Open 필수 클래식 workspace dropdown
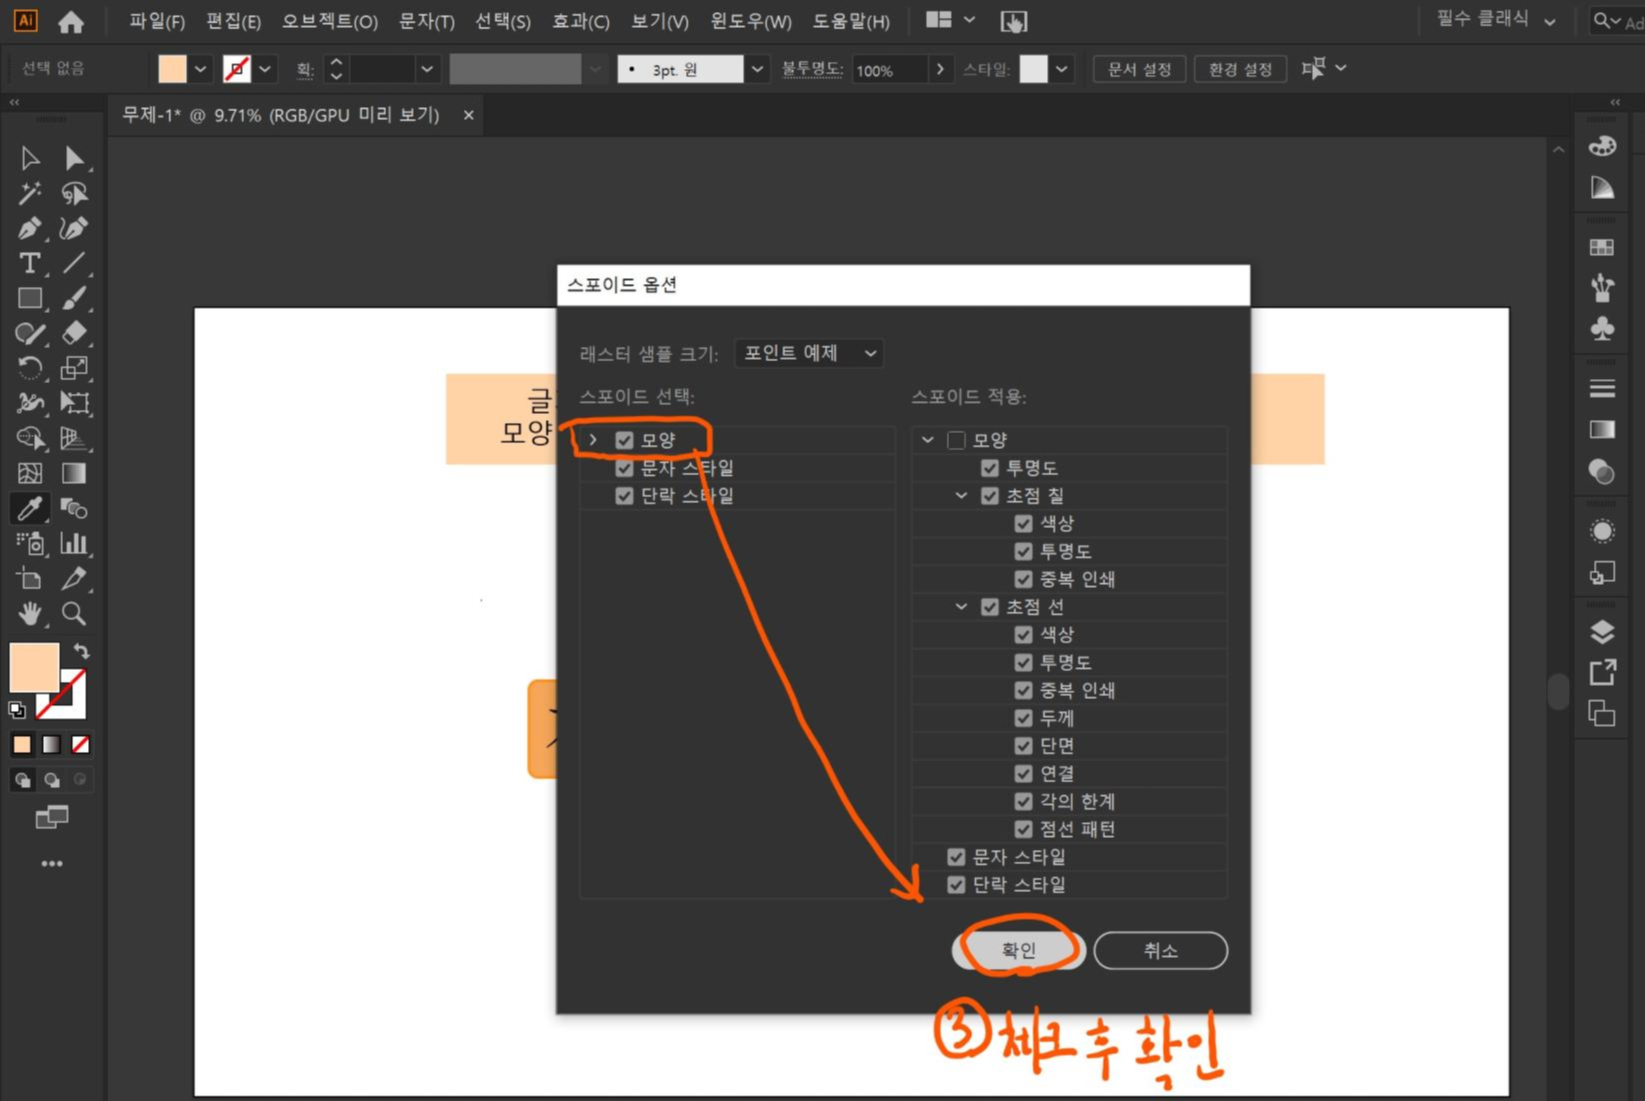Screen dimensions: 1645x1101 (x=1495, y=20)
